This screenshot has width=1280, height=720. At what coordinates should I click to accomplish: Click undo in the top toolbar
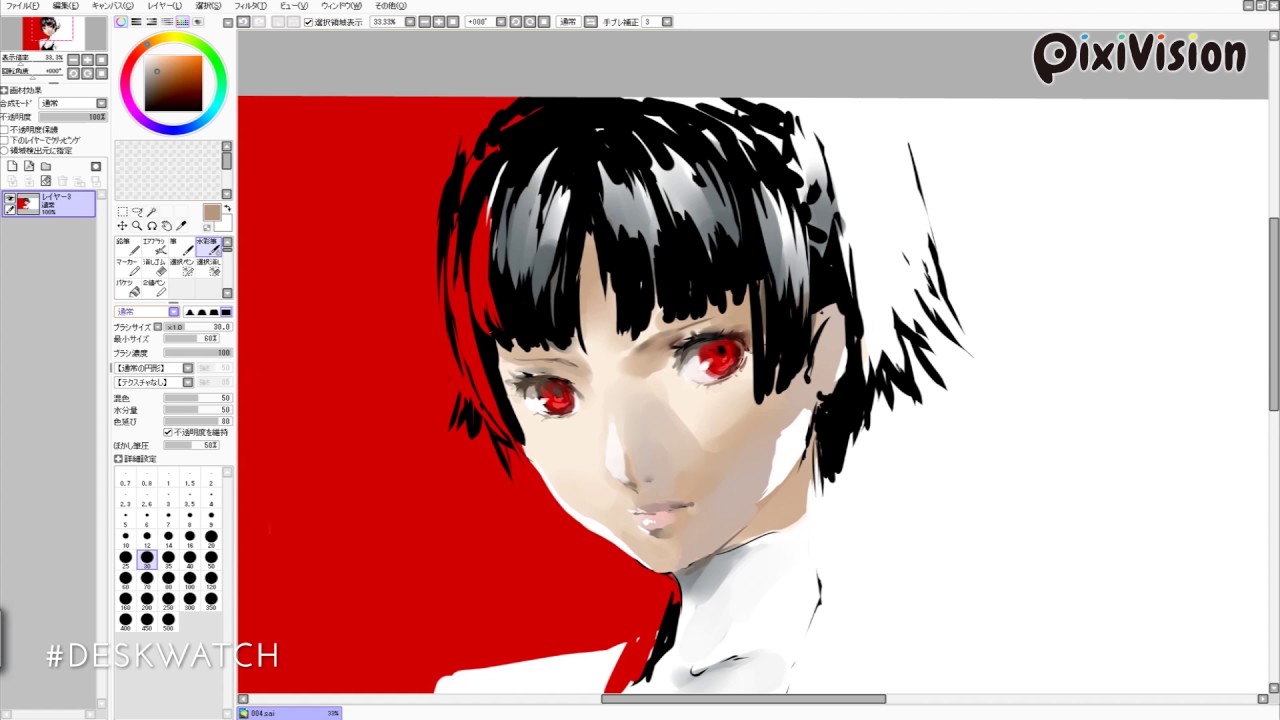coord(243,21)
